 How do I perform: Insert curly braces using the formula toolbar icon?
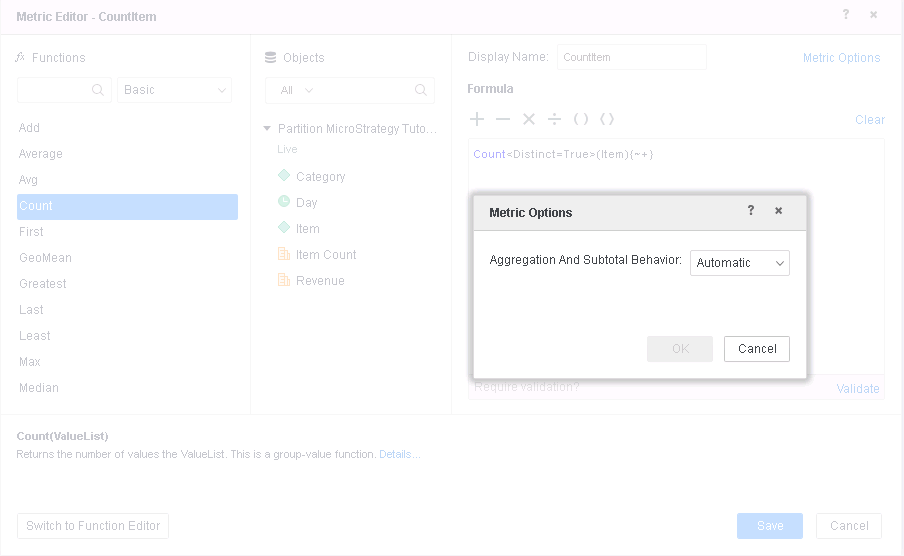(x=607, y=119)
